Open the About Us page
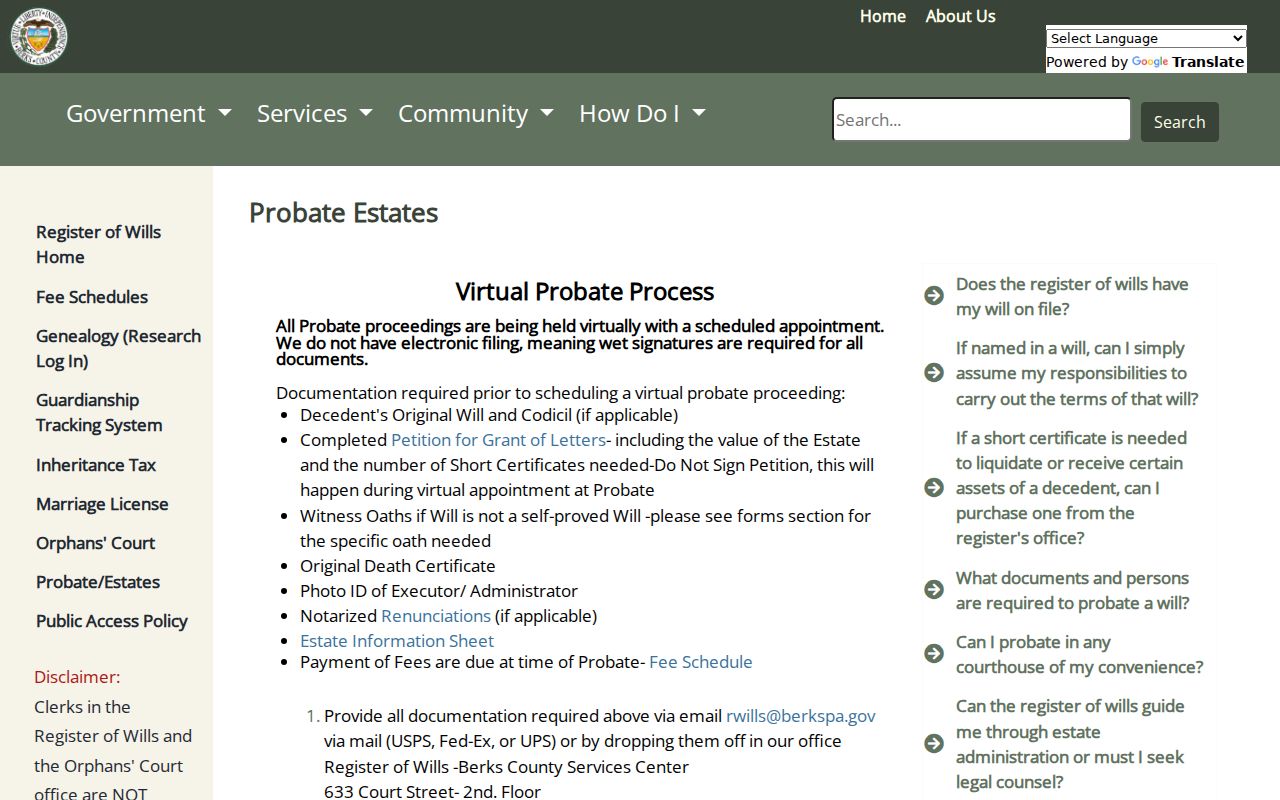This screenshot has width=1280, height=800. (960, 16)
